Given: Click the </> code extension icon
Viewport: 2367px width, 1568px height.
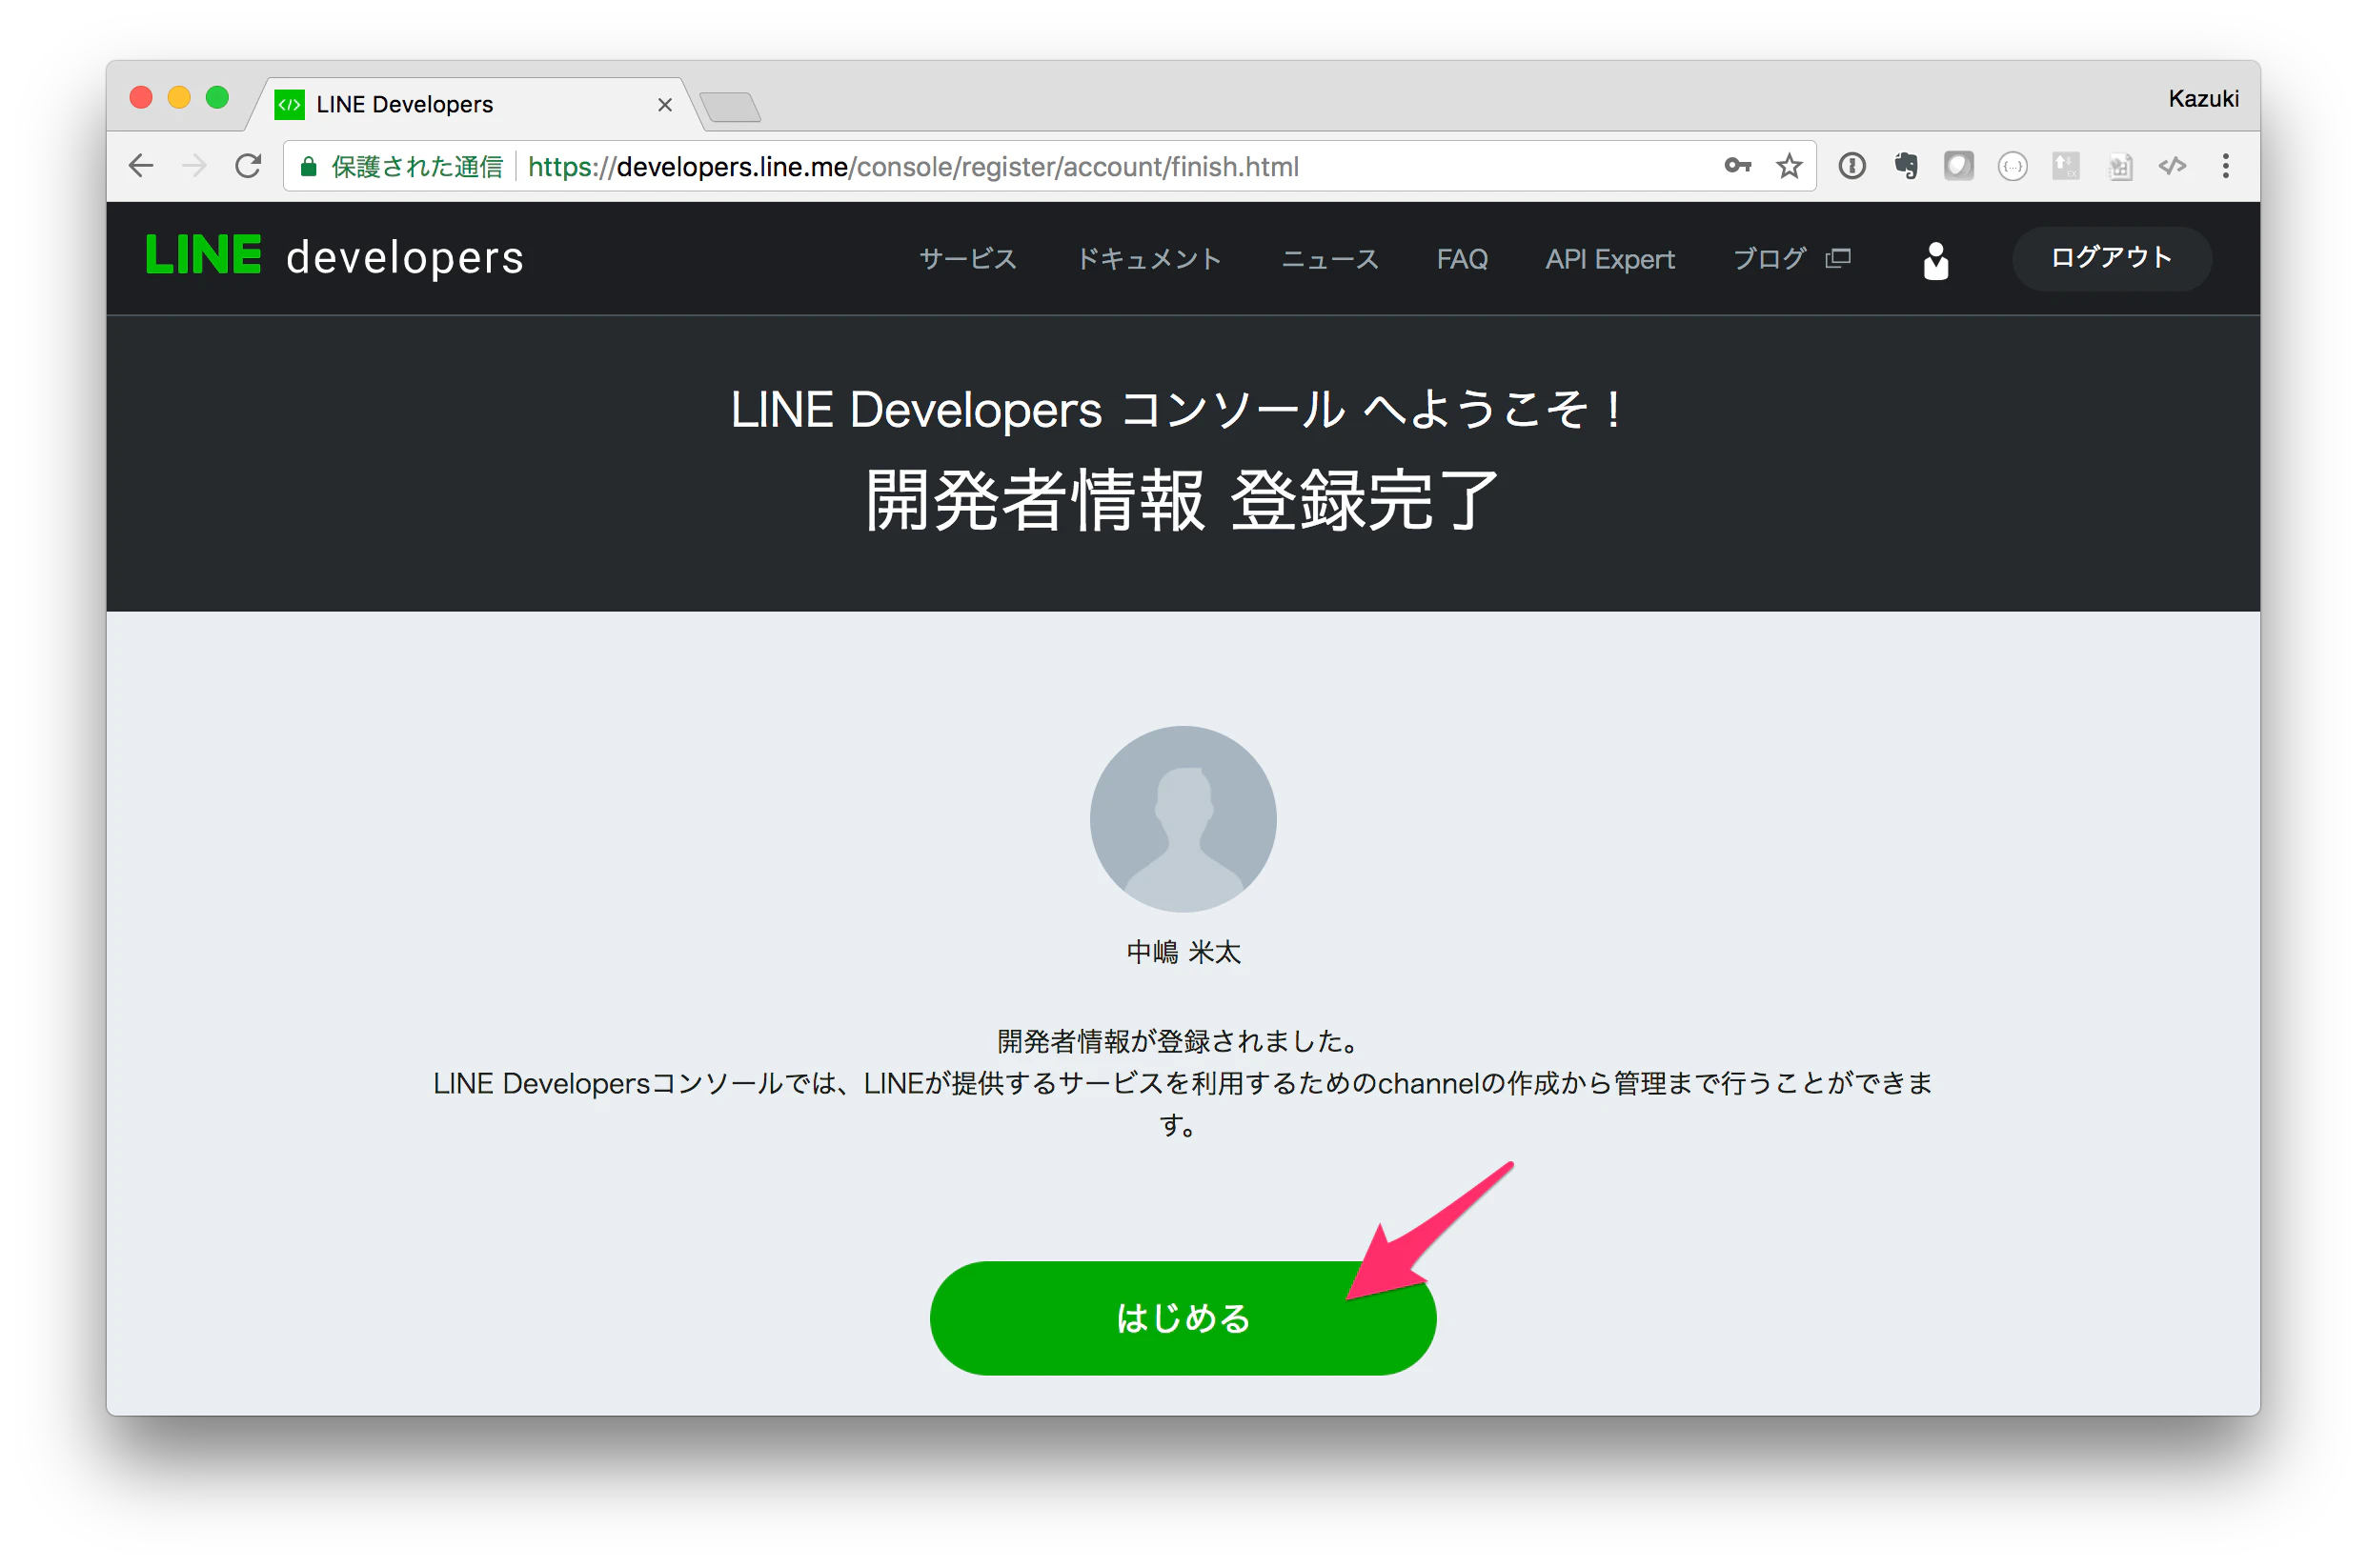Looking at the screenshot, I should click(x=2172, y=166).
